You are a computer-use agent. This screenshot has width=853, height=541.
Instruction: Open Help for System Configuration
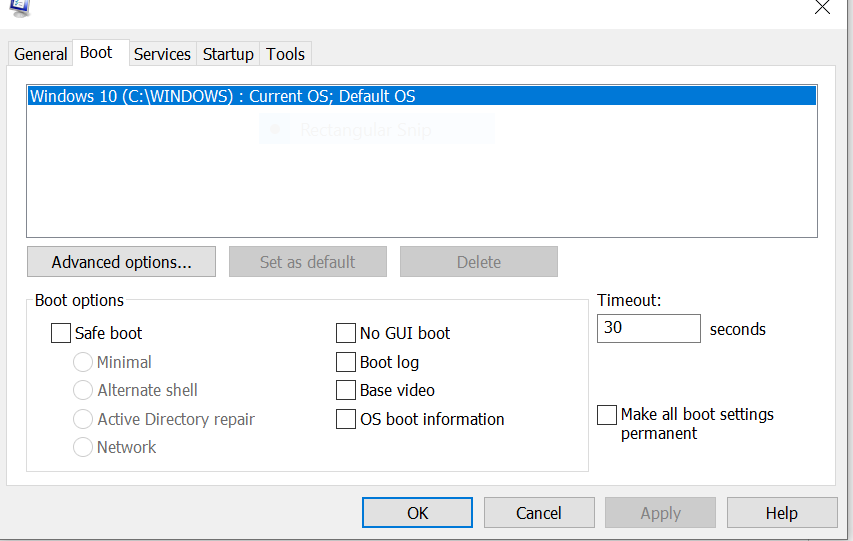point(782,513)
